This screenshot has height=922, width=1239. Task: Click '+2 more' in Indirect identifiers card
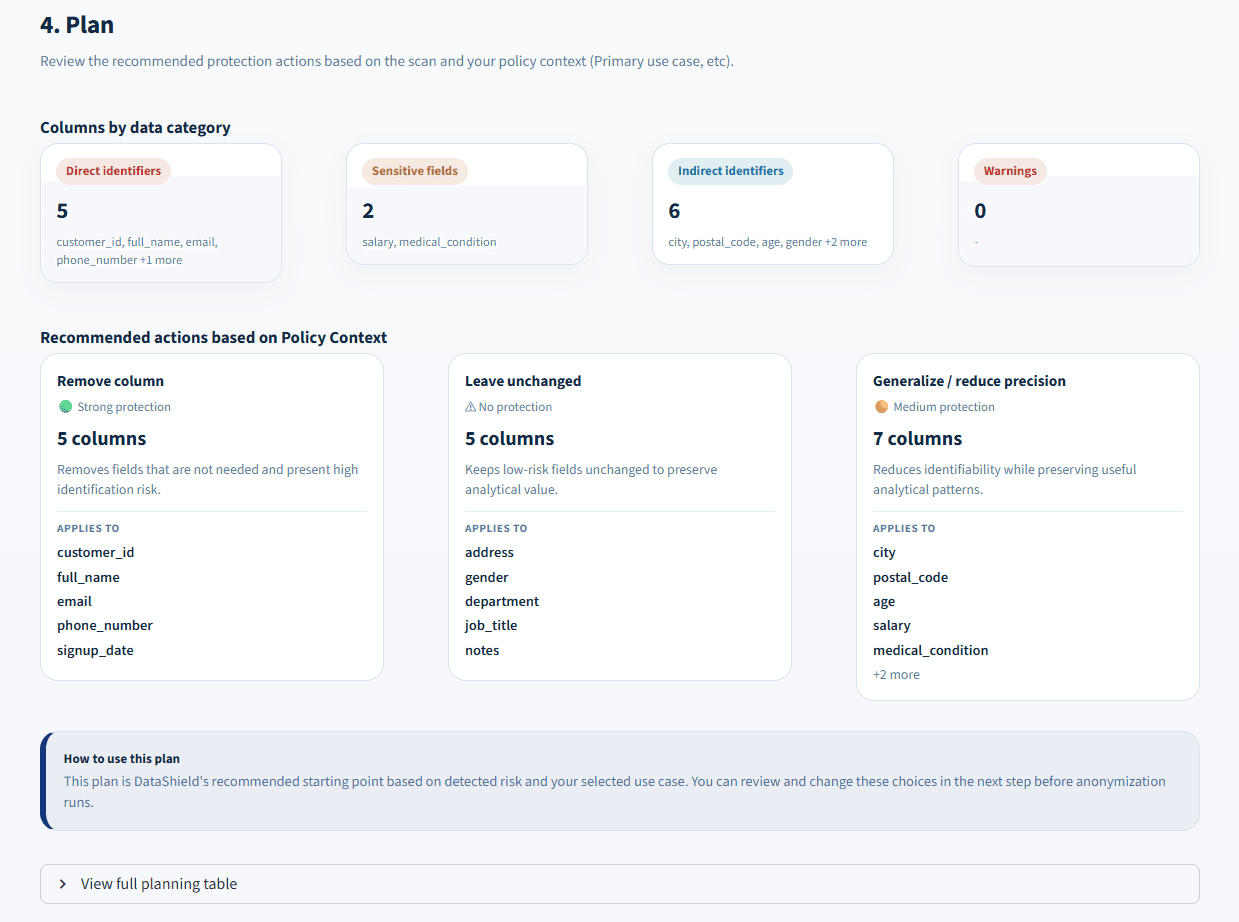click(x=846, y=242)
